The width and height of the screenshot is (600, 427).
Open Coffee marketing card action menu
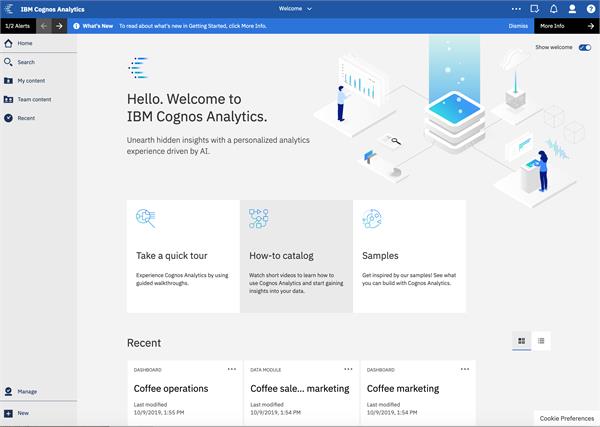[x=465, y=369]
